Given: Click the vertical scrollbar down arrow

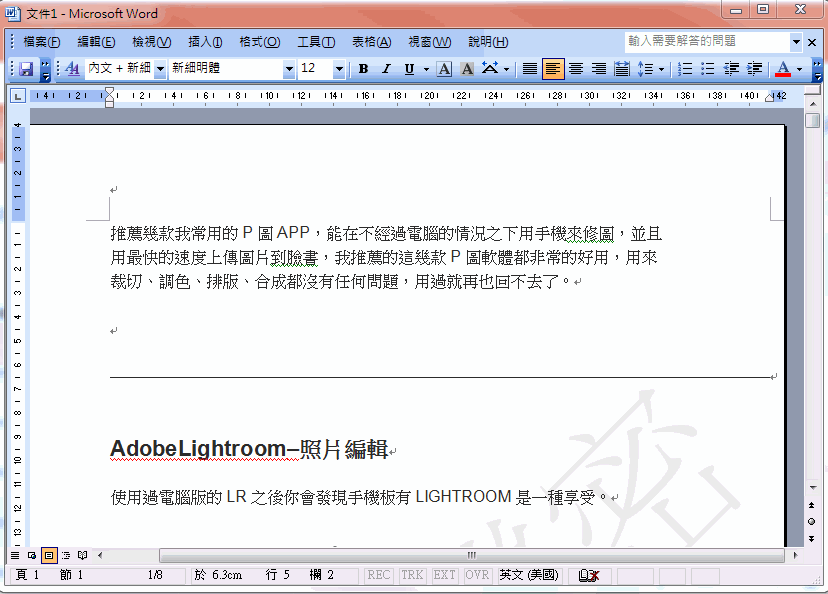Looking at the screenshot, I should pos(812,487).
